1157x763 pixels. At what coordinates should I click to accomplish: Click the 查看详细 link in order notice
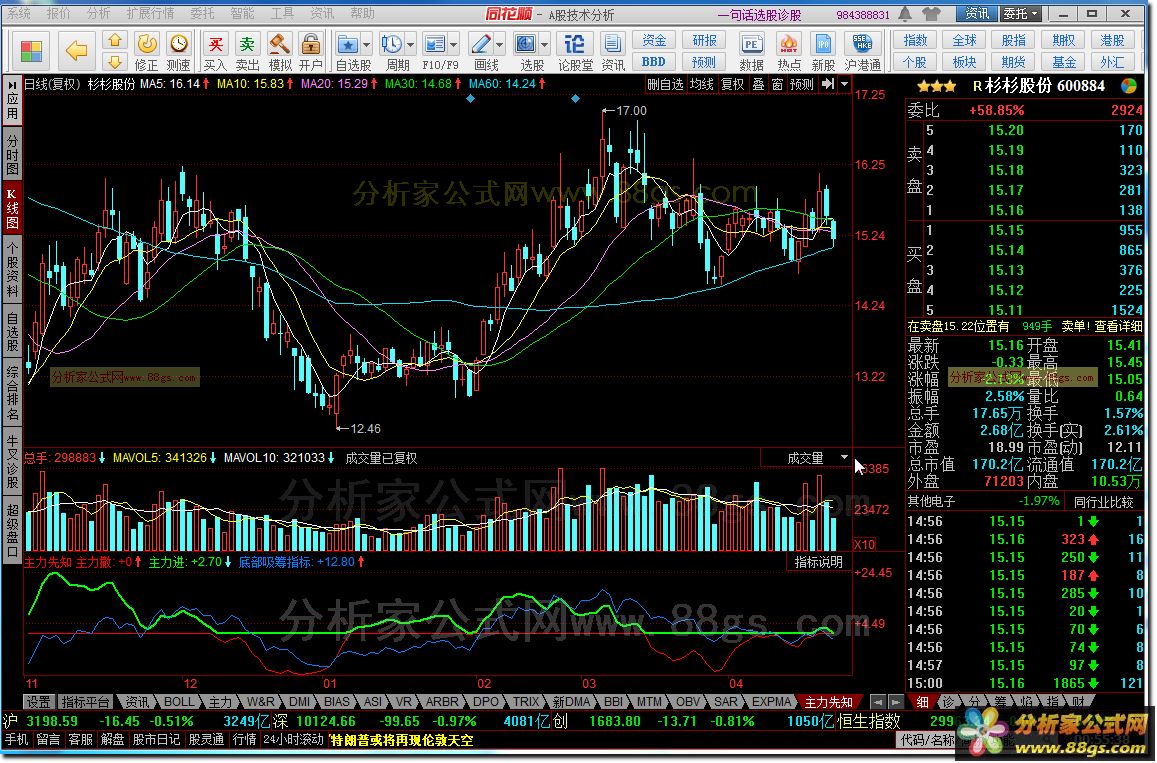(1118, 326)
